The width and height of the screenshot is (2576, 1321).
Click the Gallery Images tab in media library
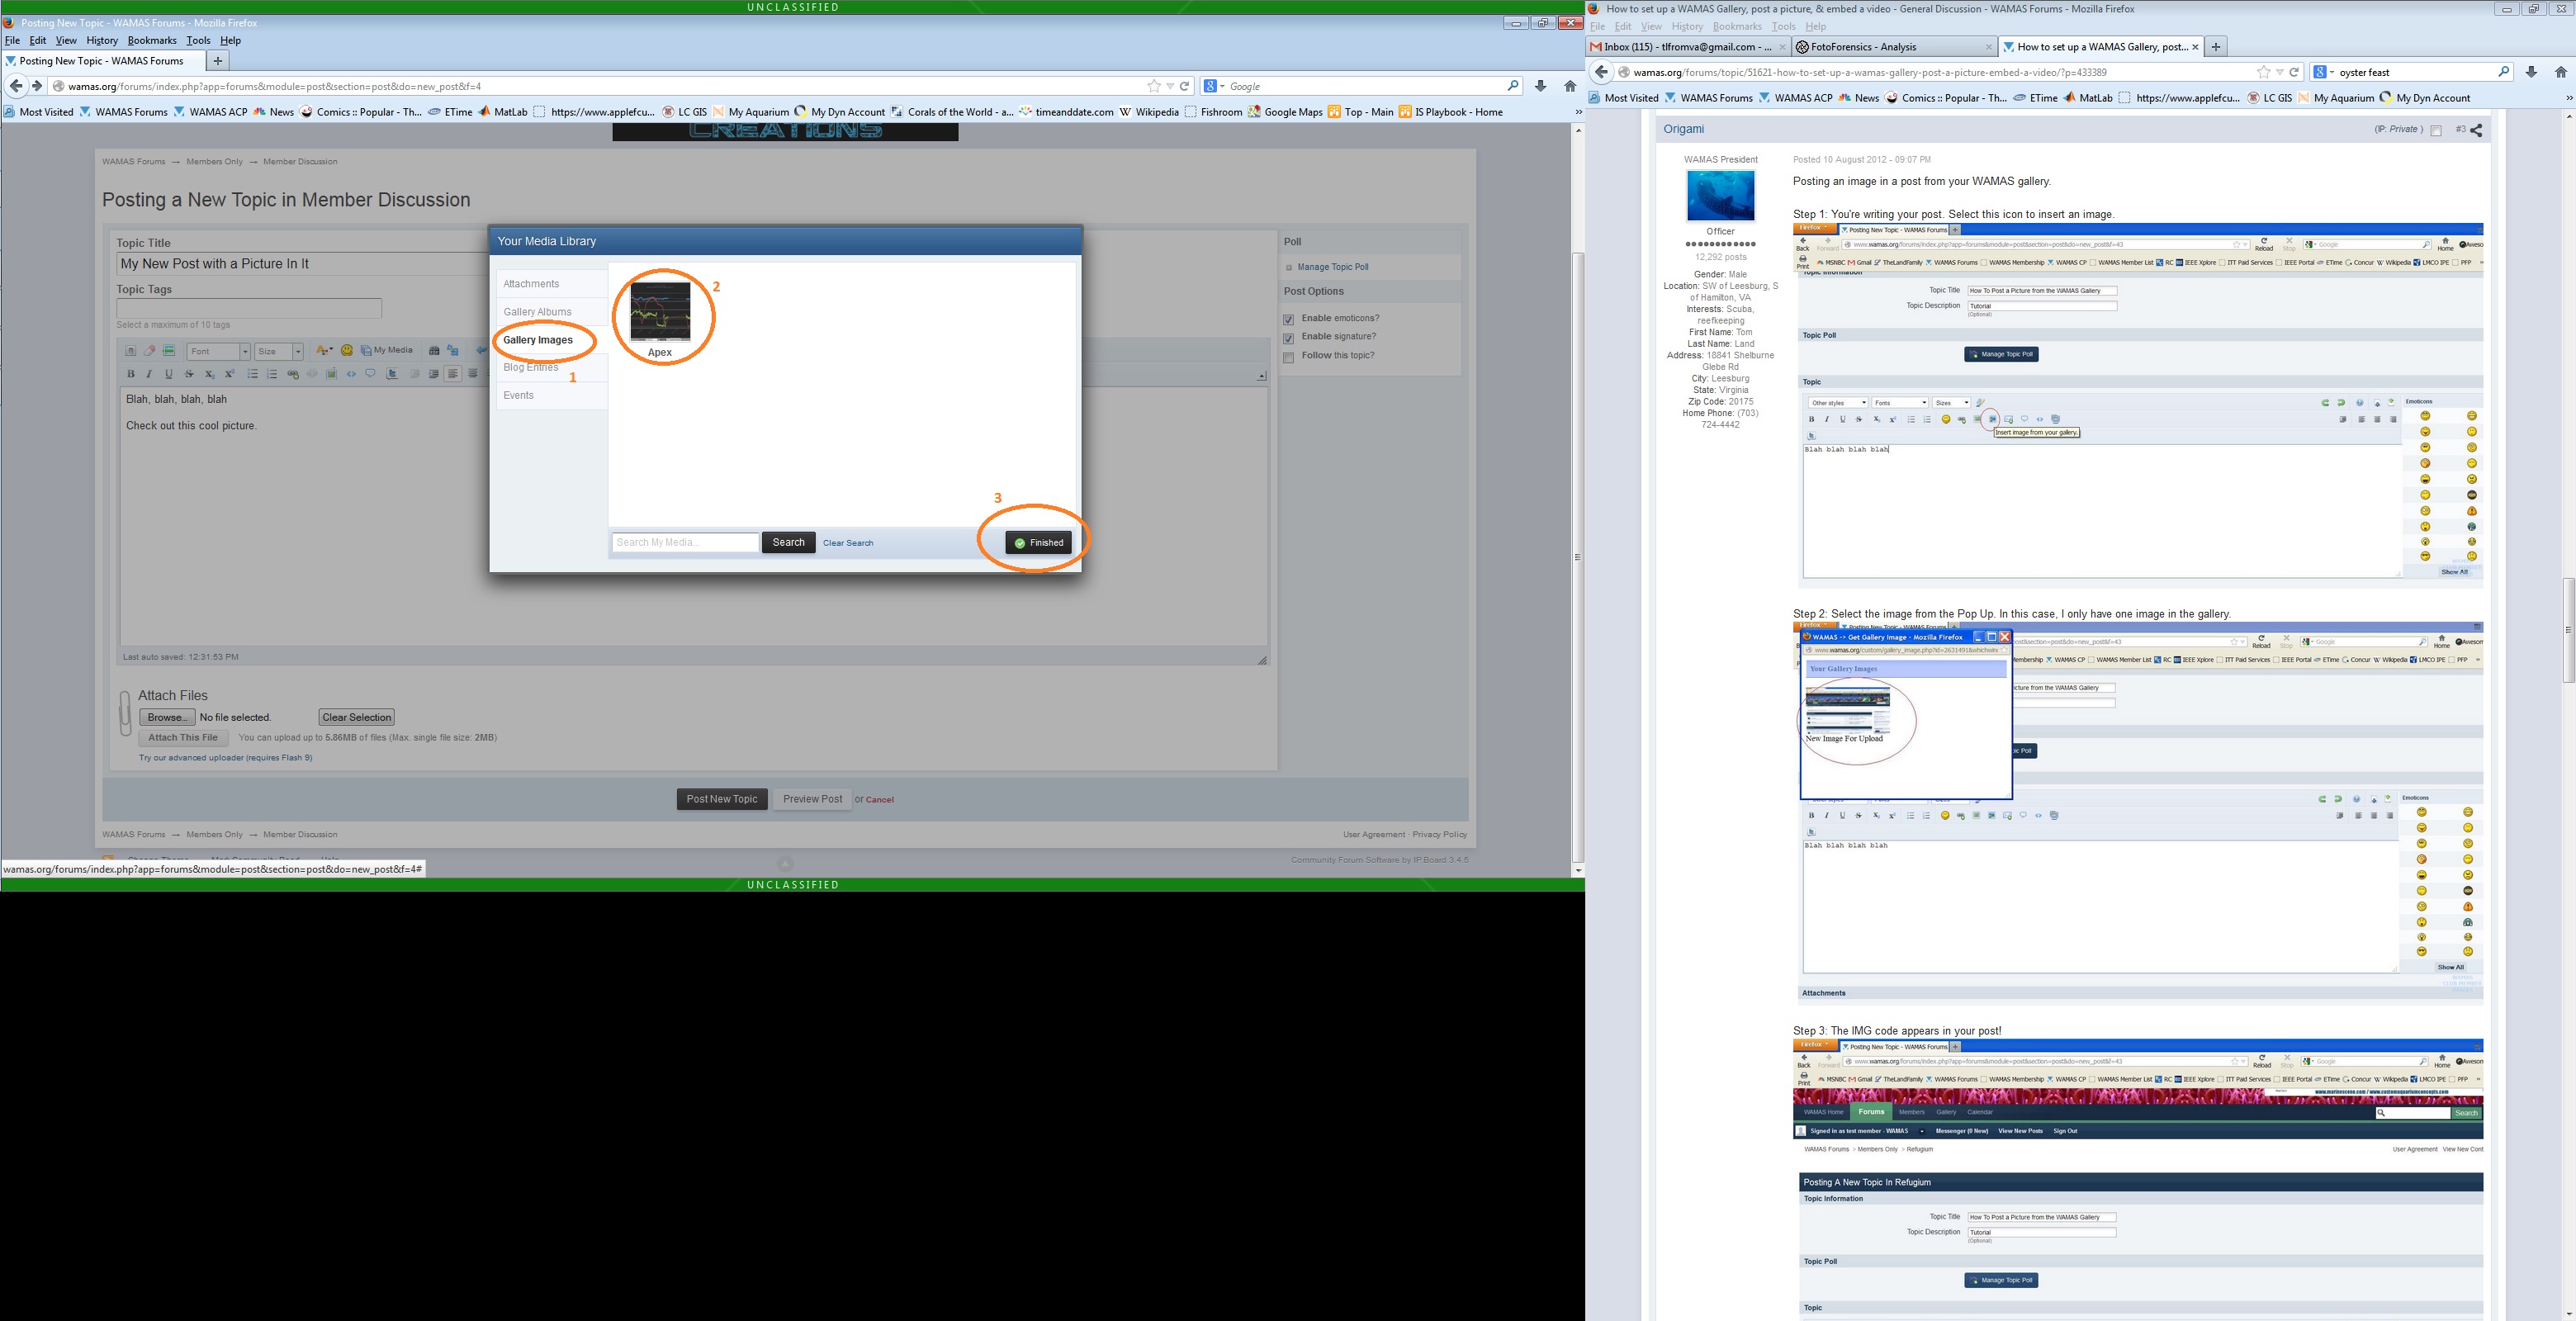click(539, 339)
